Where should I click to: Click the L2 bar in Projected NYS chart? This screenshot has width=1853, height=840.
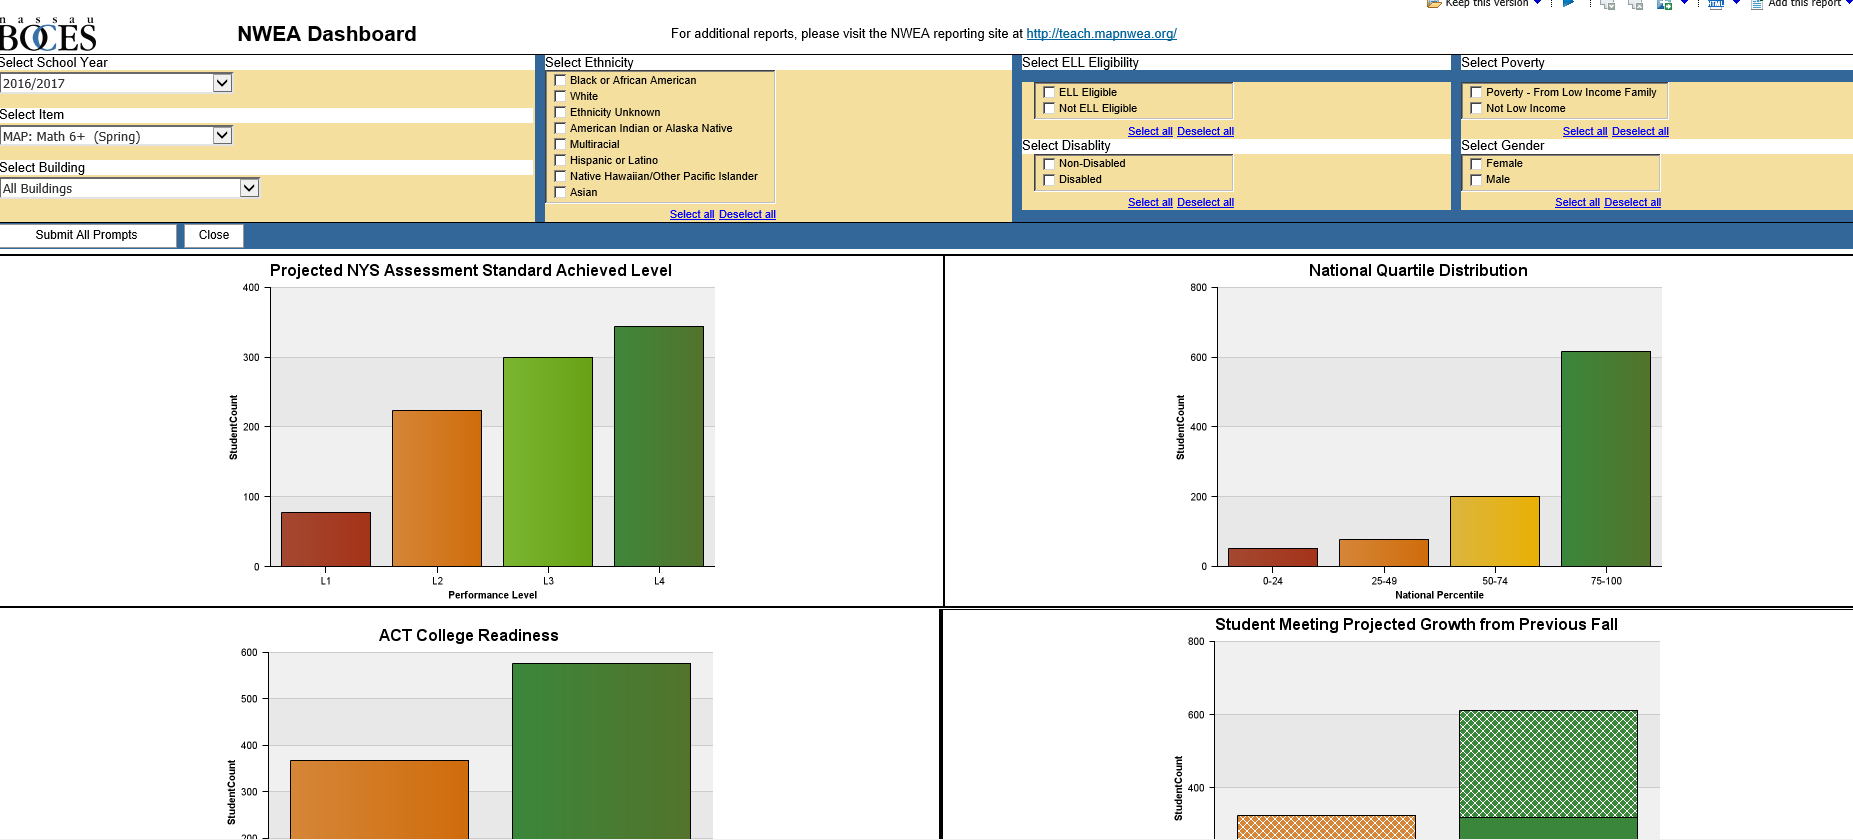[x=437, y=488]
